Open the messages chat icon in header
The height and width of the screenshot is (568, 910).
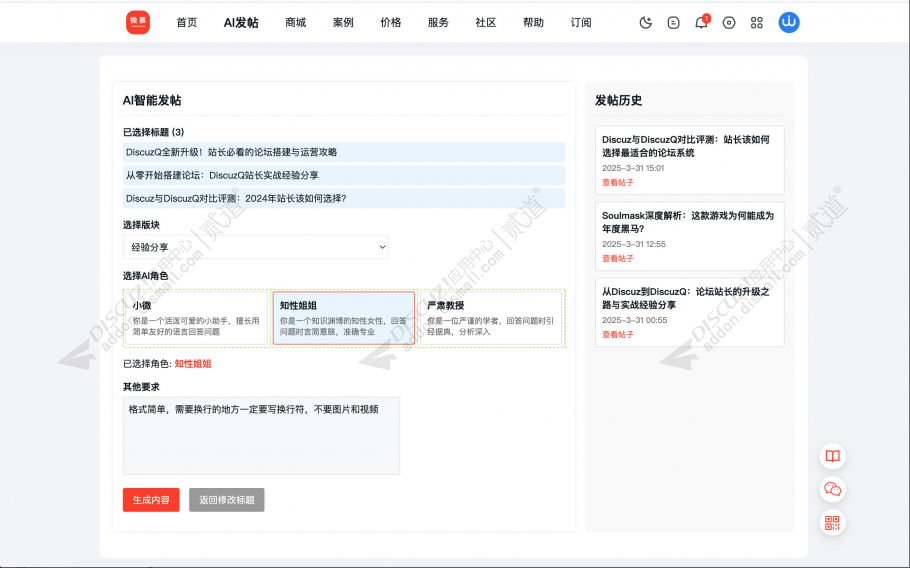(x=673, y=23)
